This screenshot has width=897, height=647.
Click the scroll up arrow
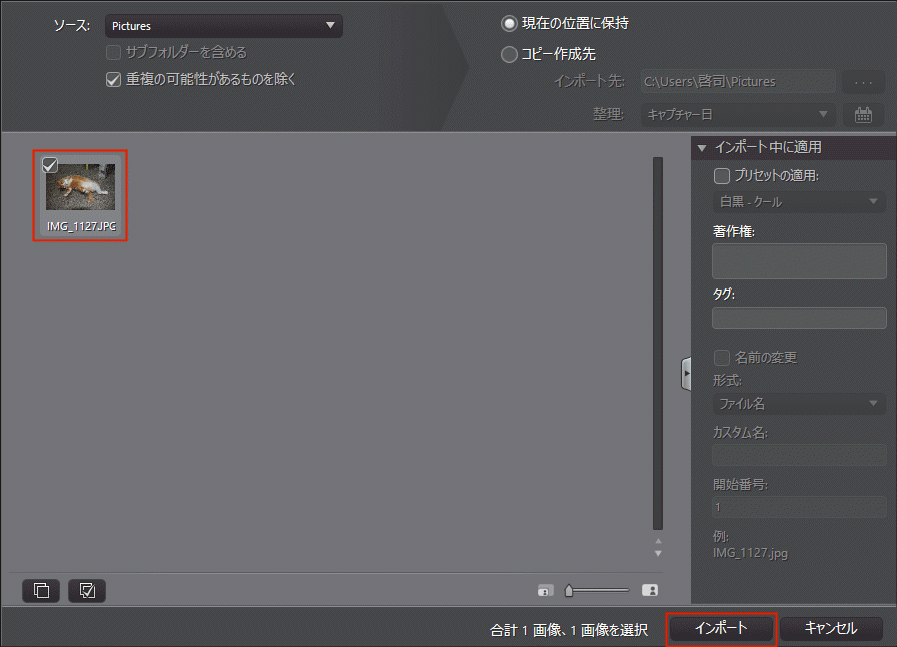pyautogui.click(x=658, y=541)
